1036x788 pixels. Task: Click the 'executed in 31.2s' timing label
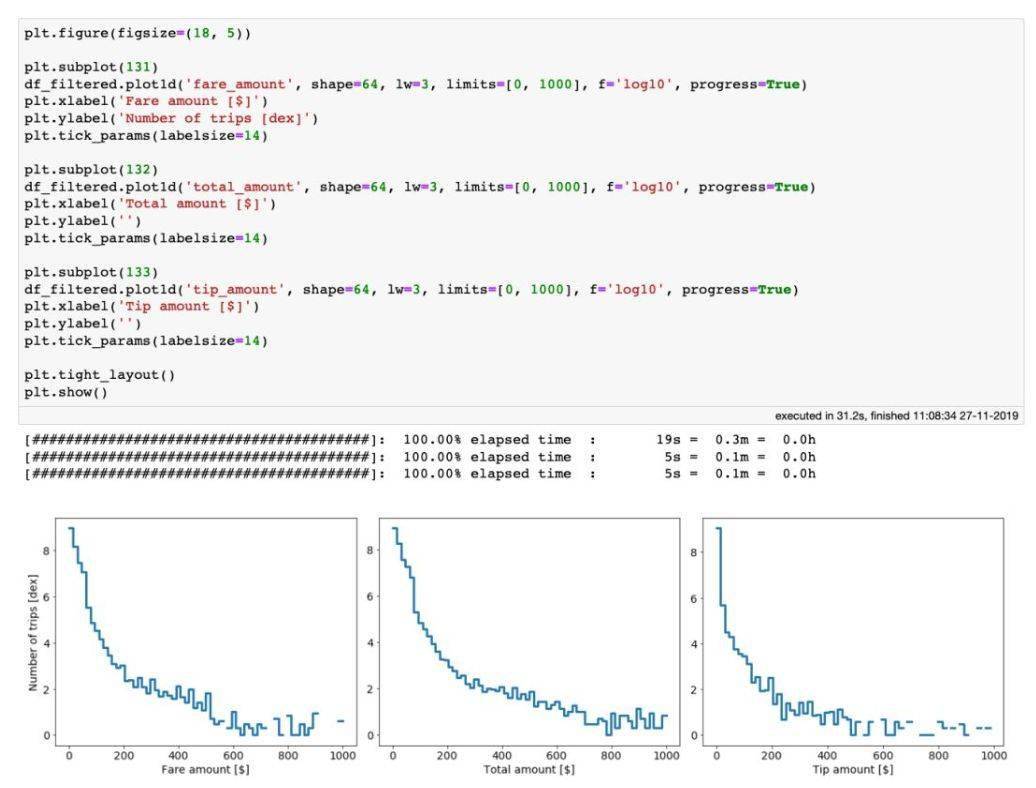pos(897,415)
